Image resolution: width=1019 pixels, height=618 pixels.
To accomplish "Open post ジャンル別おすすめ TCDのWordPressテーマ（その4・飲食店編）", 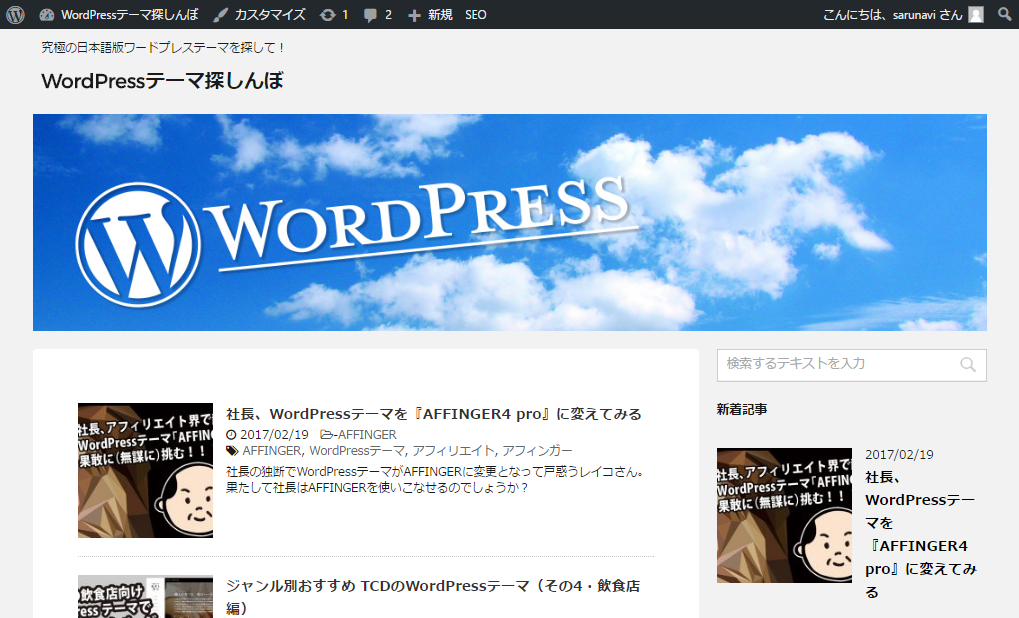I will coord(433,597).
